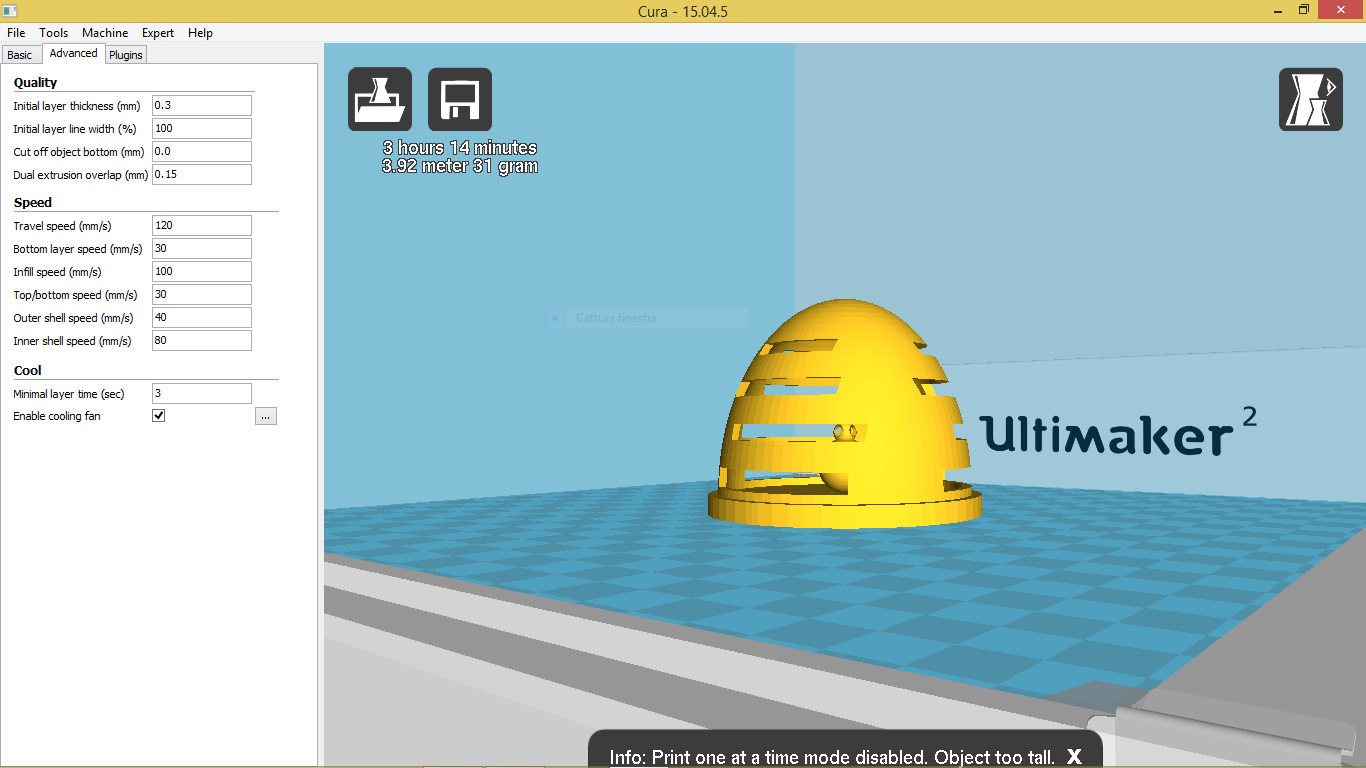Click 'Travel speed (mm/s)' label
Image resolution: width=1366 pixels, height=768 pixels.
[x=62, y=226]
